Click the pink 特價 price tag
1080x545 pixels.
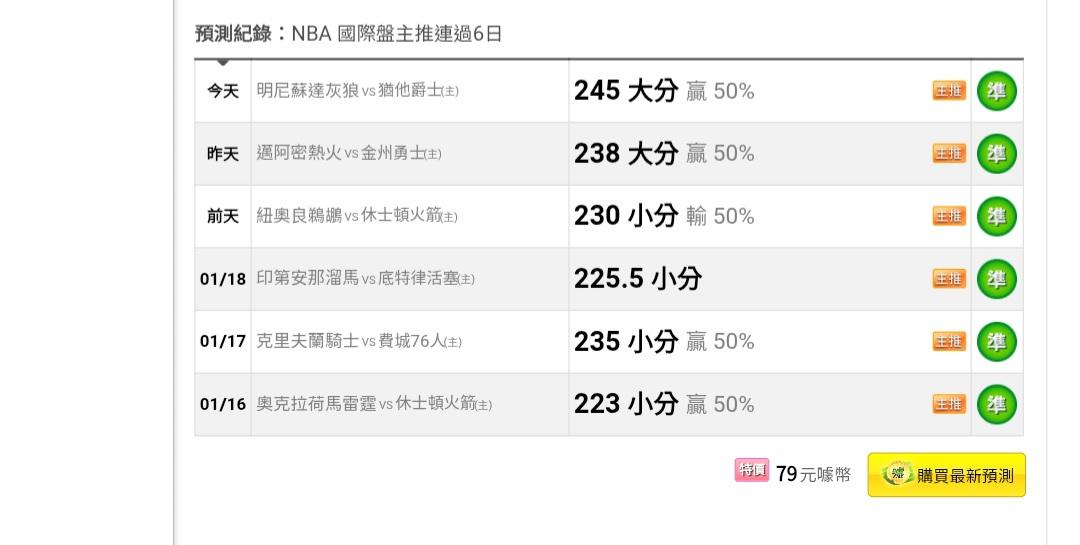(751, 471)
